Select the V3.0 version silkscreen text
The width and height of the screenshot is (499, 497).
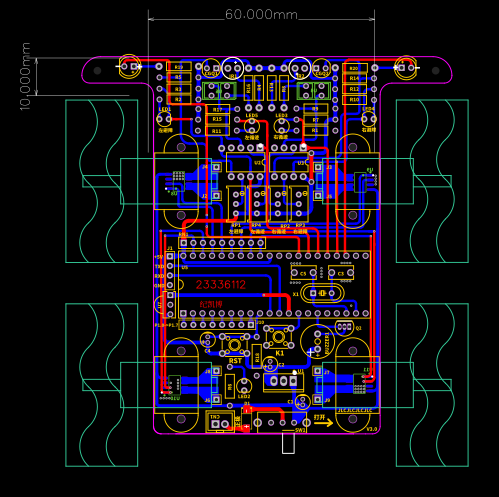pyautogui.click(x=372, y=429)
